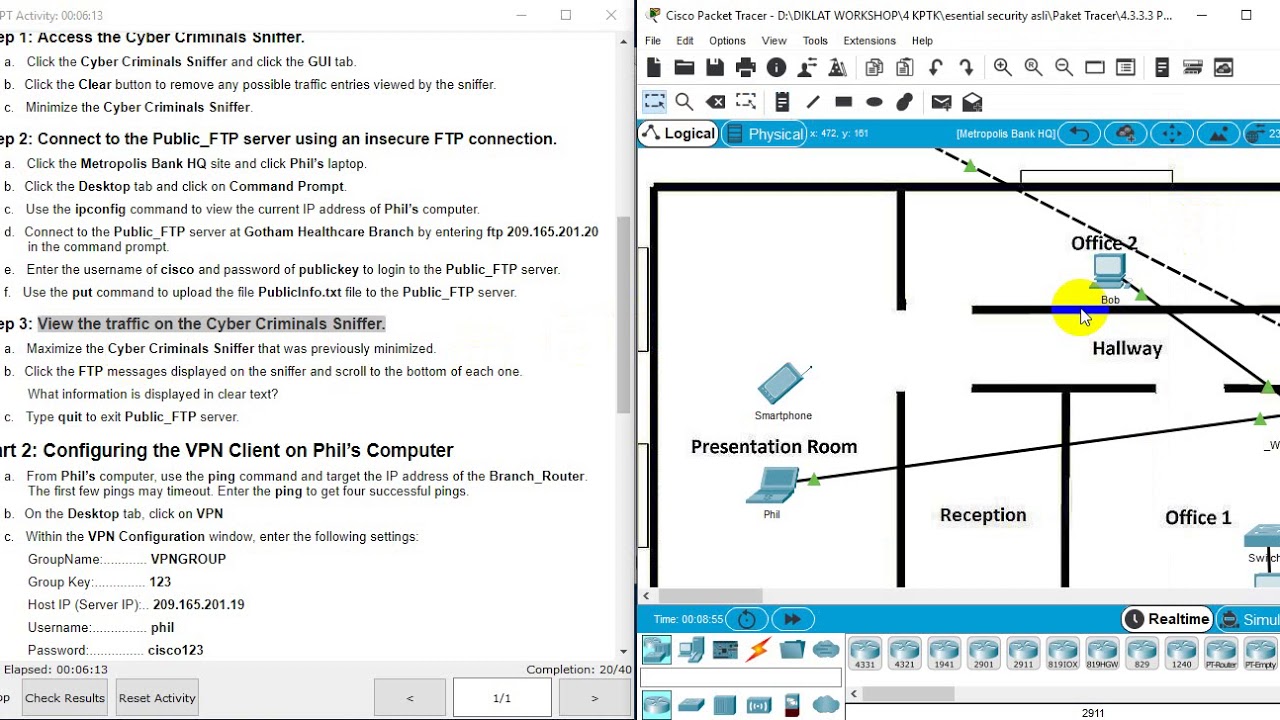
Task: Pick the 1941 router device
Action: click(944, 653)
